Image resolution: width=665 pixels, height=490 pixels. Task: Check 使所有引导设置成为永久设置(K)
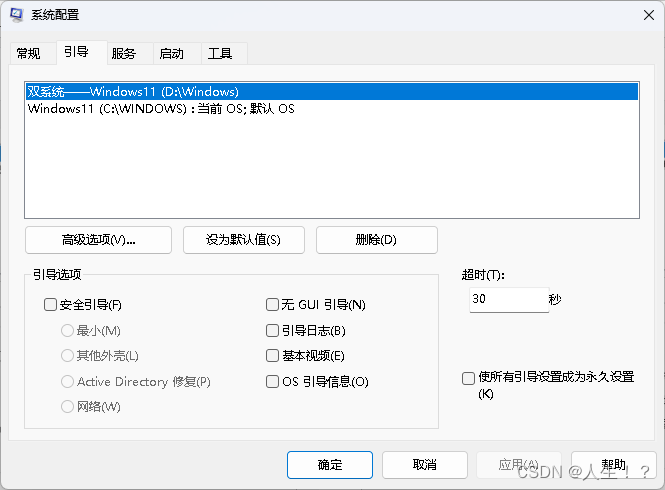coord(468,378)
